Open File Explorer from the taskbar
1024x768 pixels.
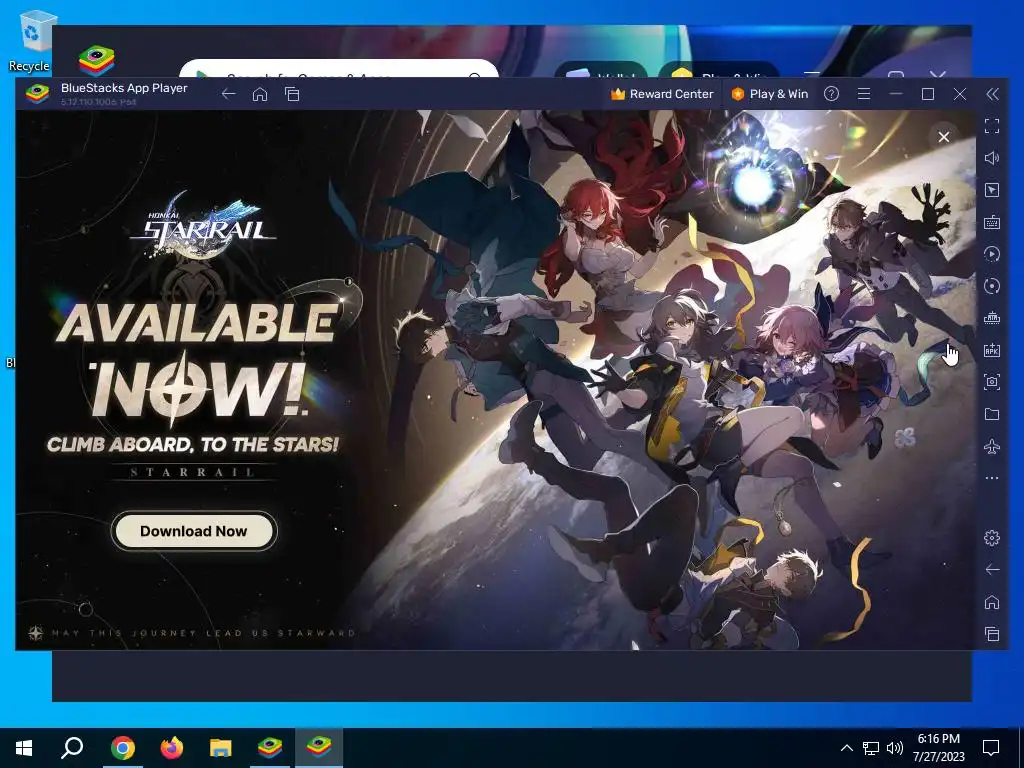point(221,748)
